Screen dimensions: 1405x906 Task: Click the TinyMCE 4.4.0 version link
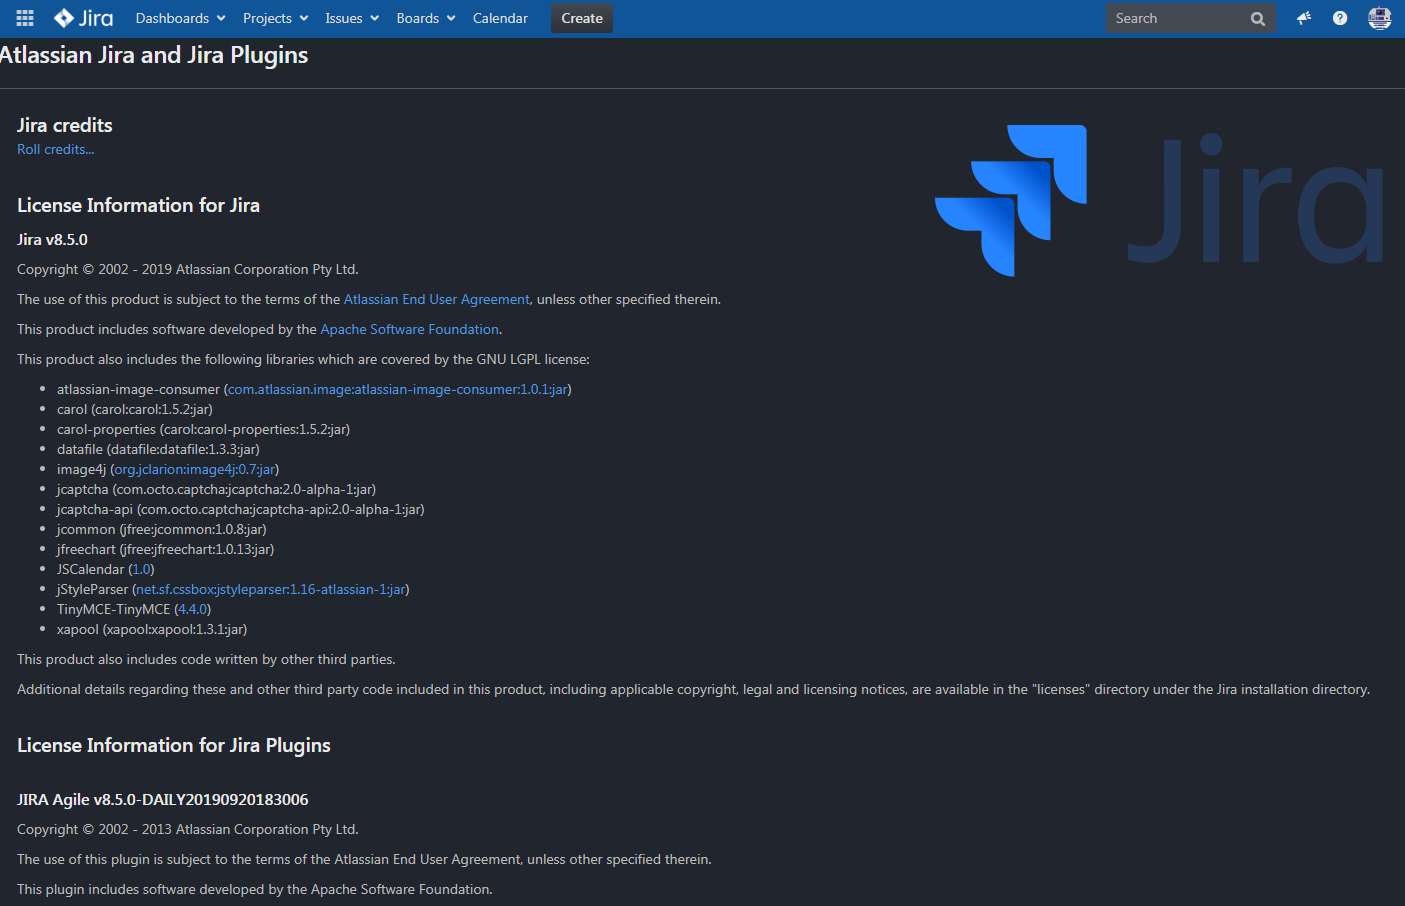pos(192,609)
